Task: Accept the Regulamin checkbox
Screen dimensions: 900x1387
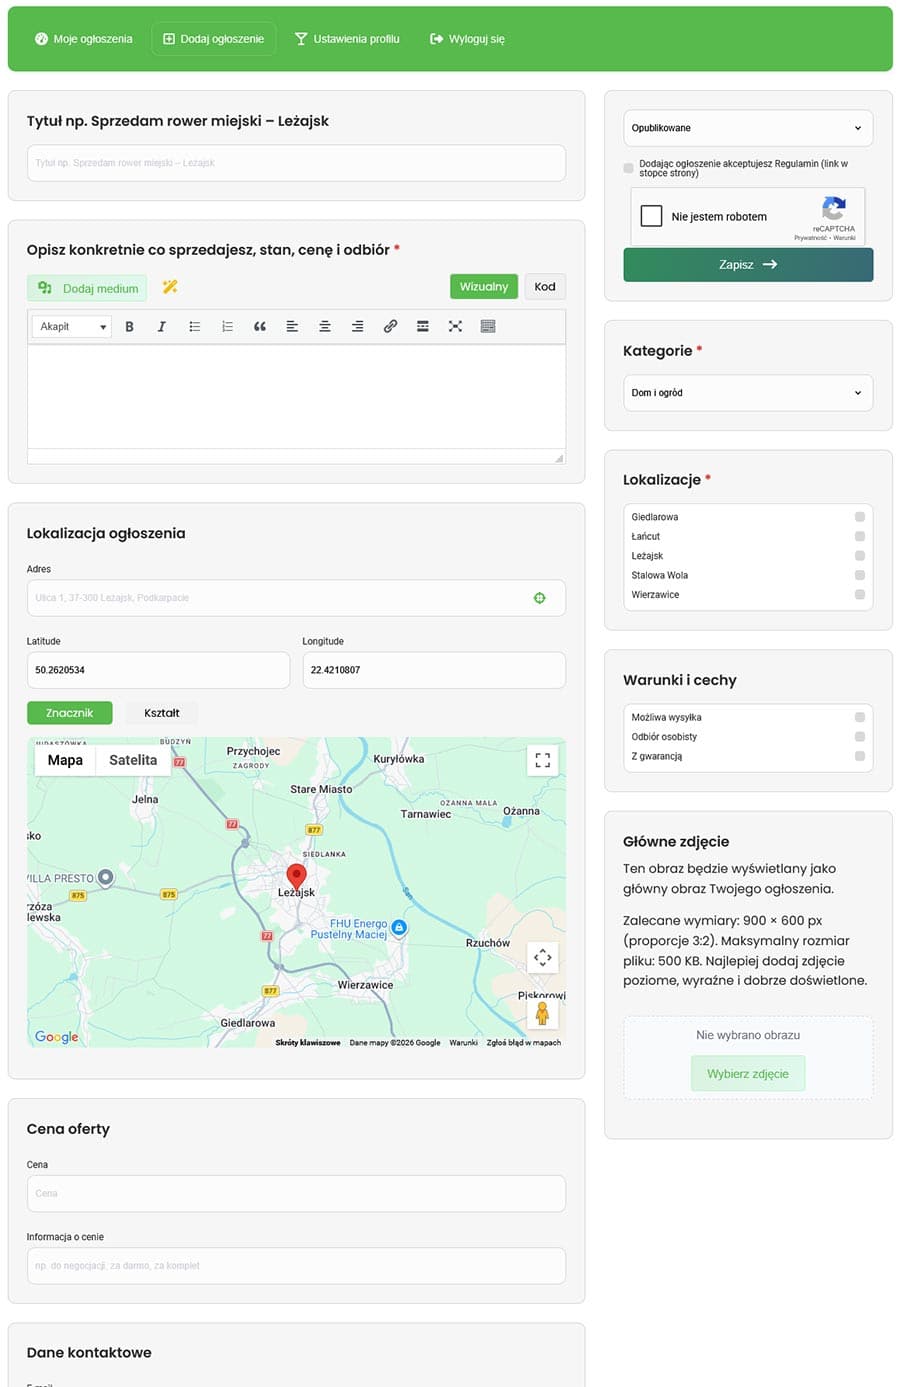Action: click(628, 168)
